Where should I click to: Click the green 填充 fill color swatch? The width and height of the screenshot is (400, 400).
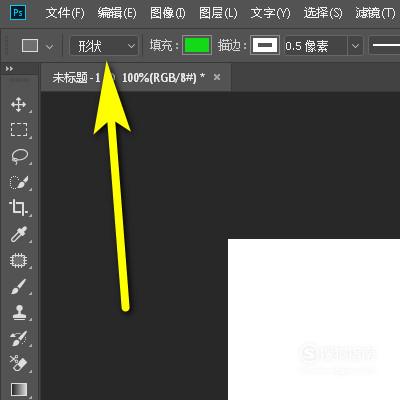tap(197, 45)
